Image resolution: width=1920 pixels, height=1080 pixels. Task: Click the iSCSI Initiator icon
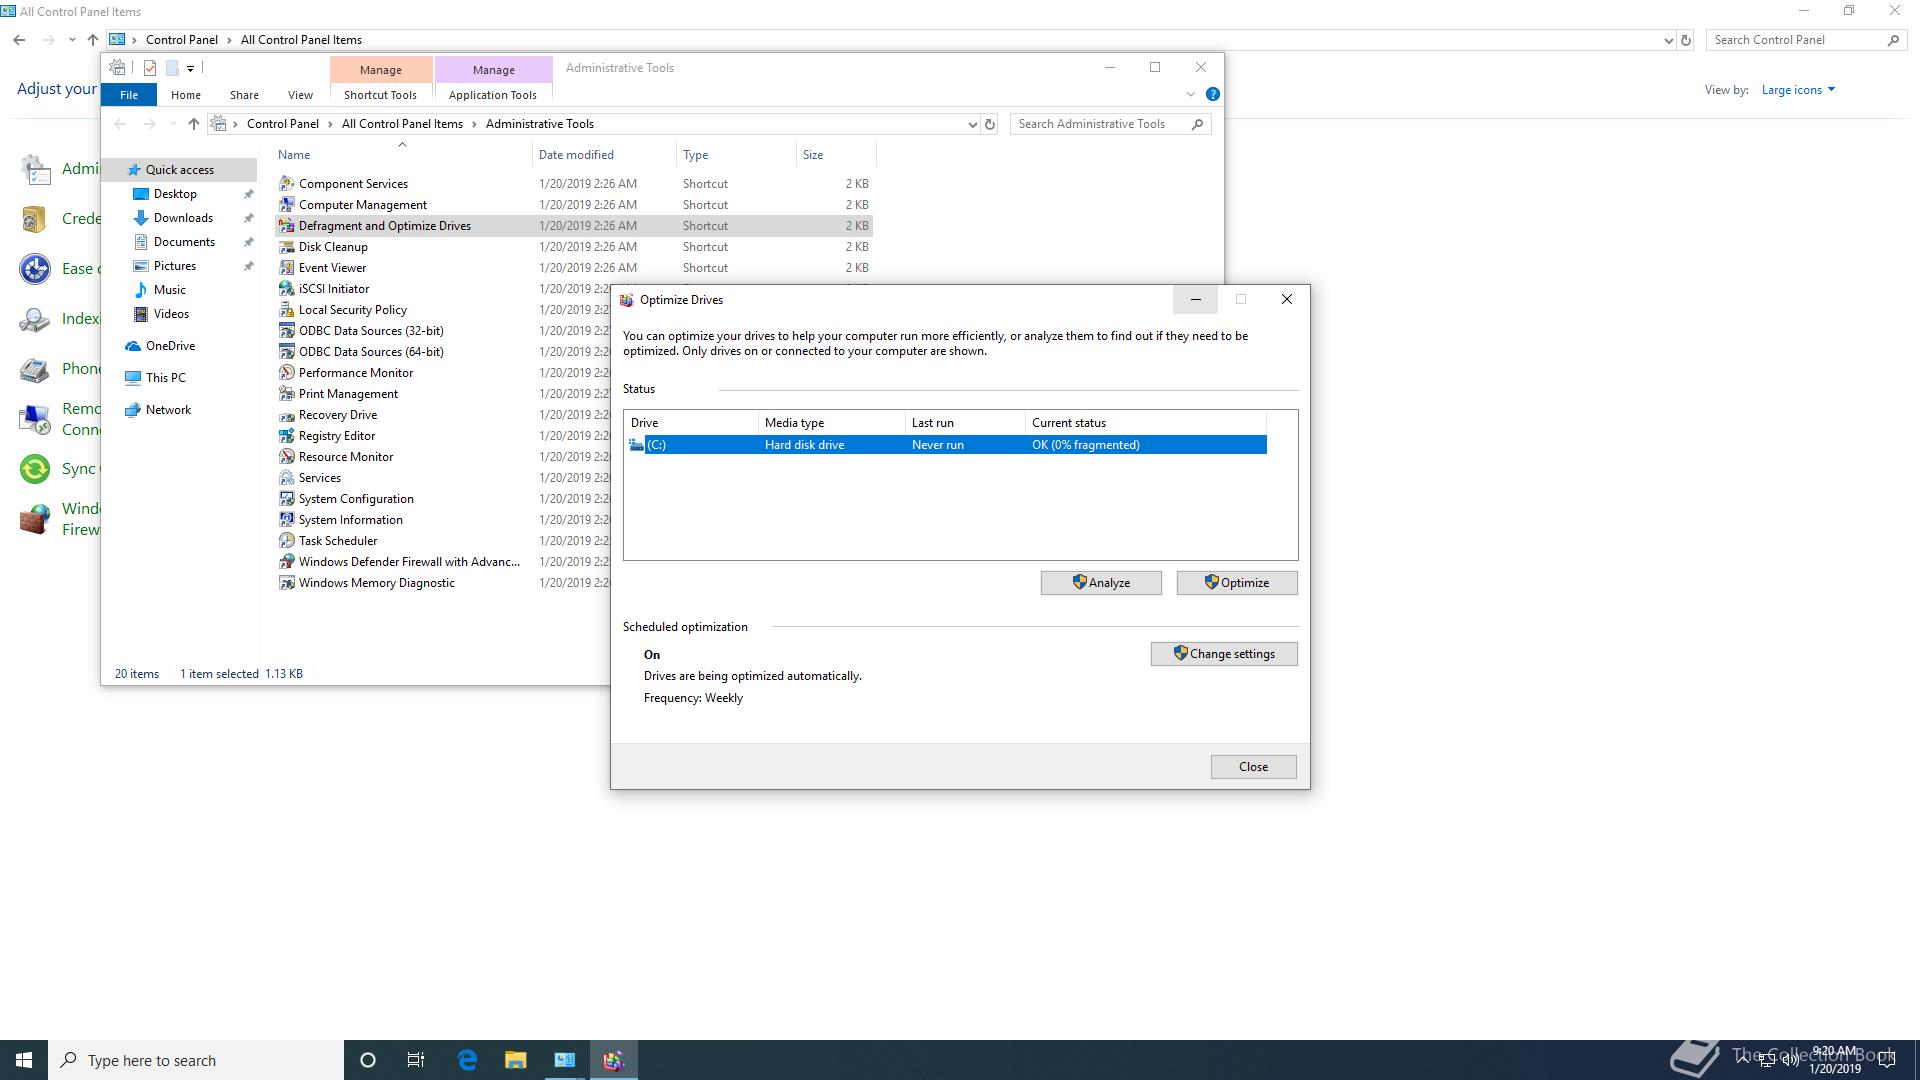(x=287, y=289)
